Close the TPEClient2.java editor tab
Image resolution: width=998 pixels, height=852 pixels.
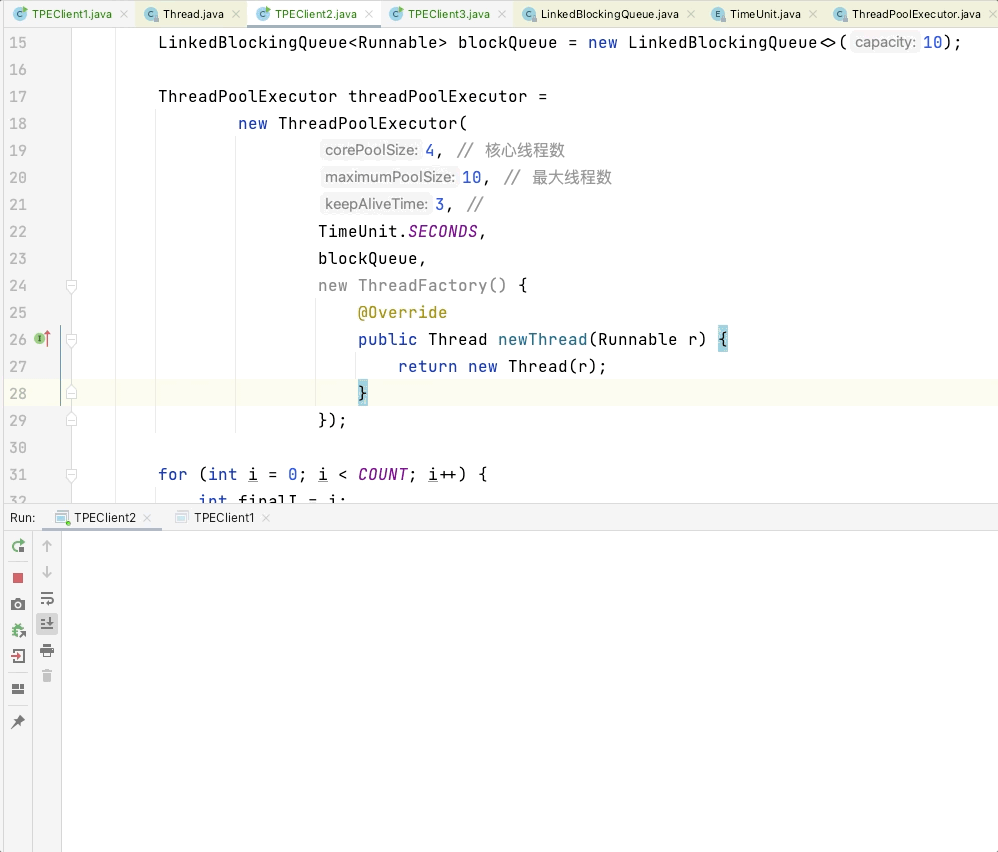(369, 14)
